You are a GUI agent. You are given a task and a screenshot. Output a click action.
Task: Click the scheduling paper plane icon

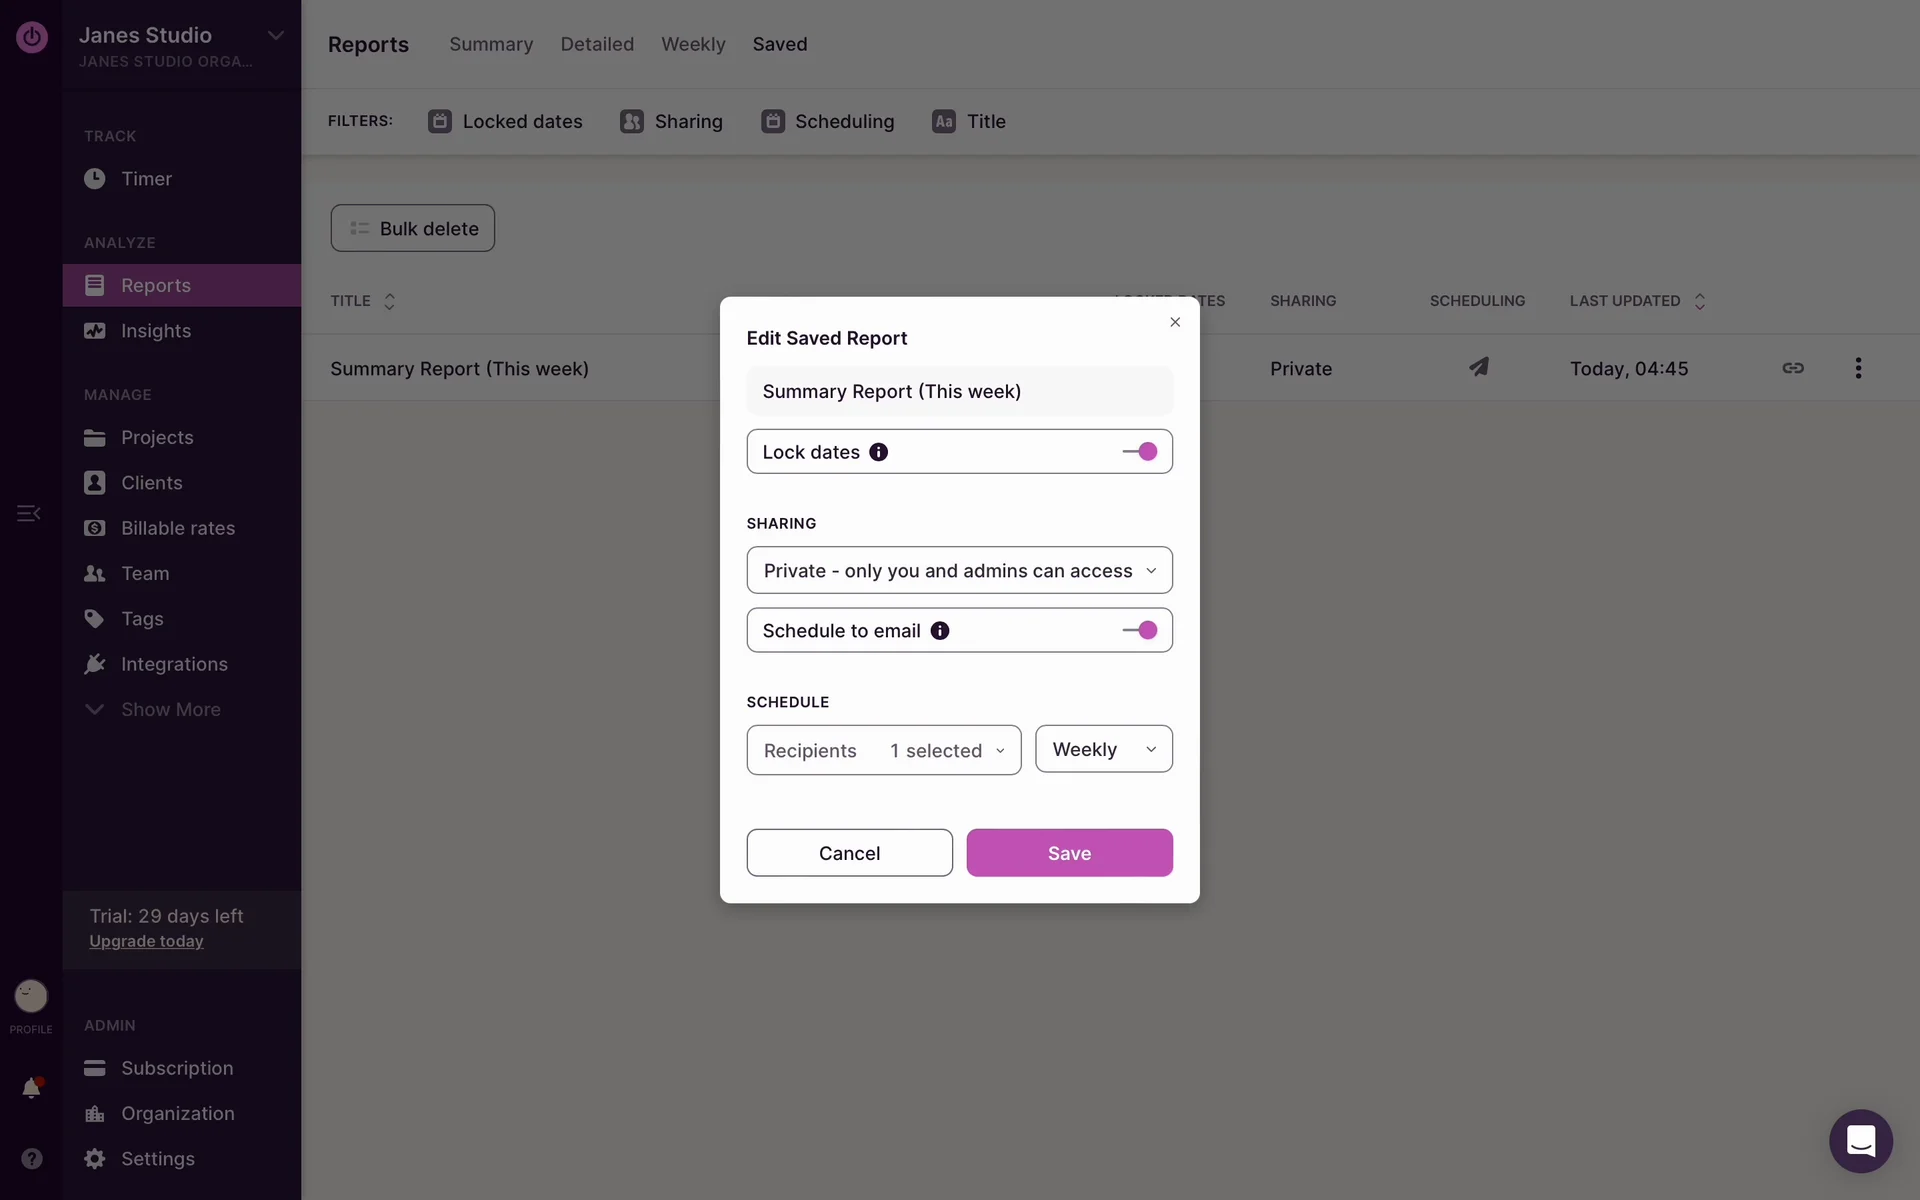coord(1478,367)
